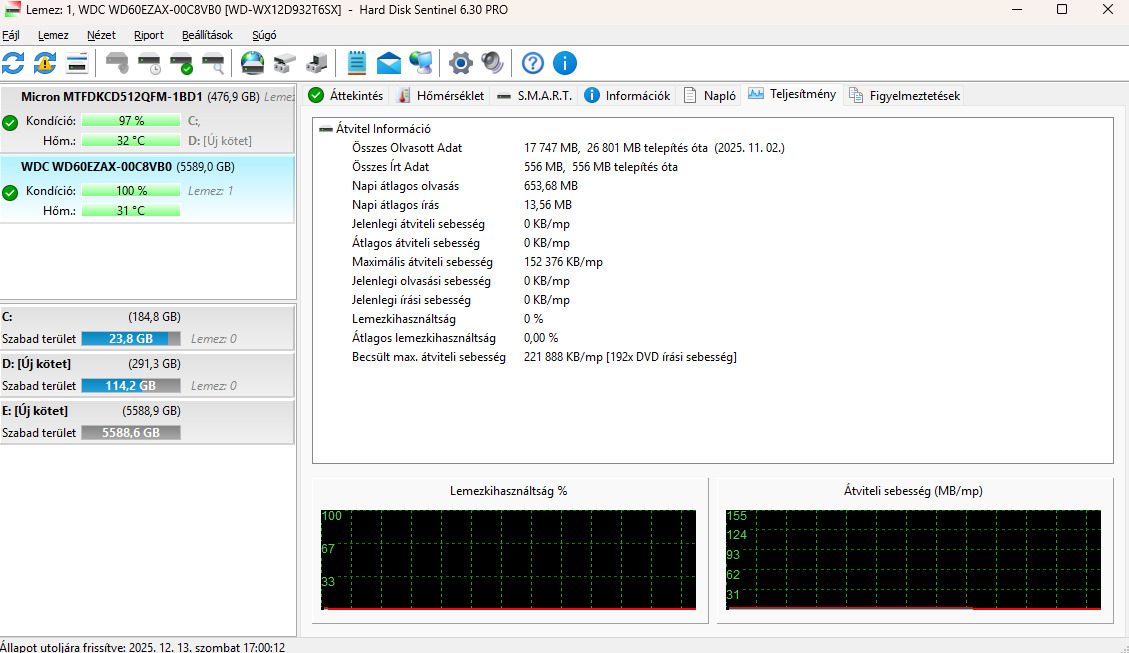Open the blue notepad report icon

(x=356, y=63)
